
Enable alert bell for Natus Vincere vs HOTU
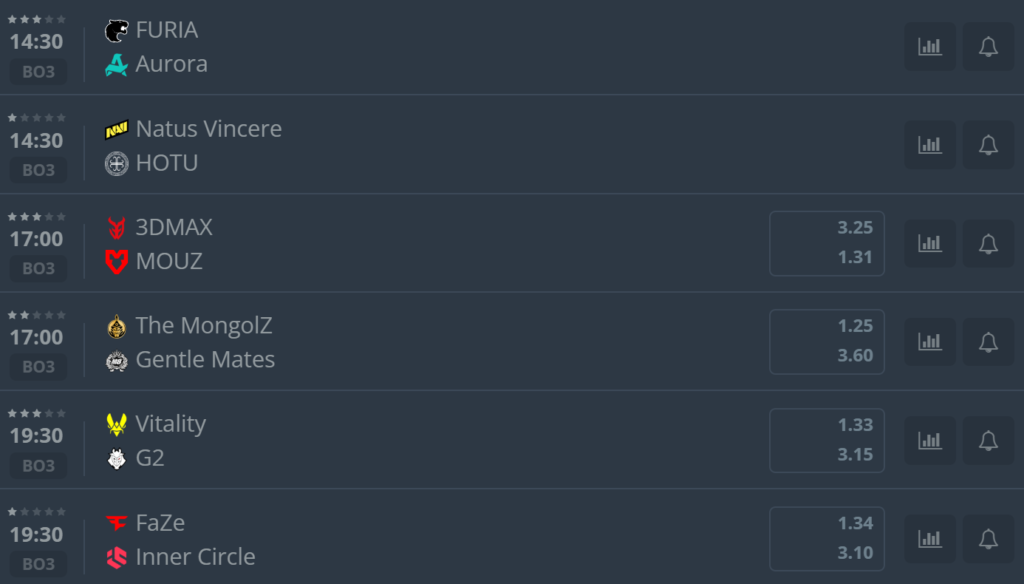point(988,145)
